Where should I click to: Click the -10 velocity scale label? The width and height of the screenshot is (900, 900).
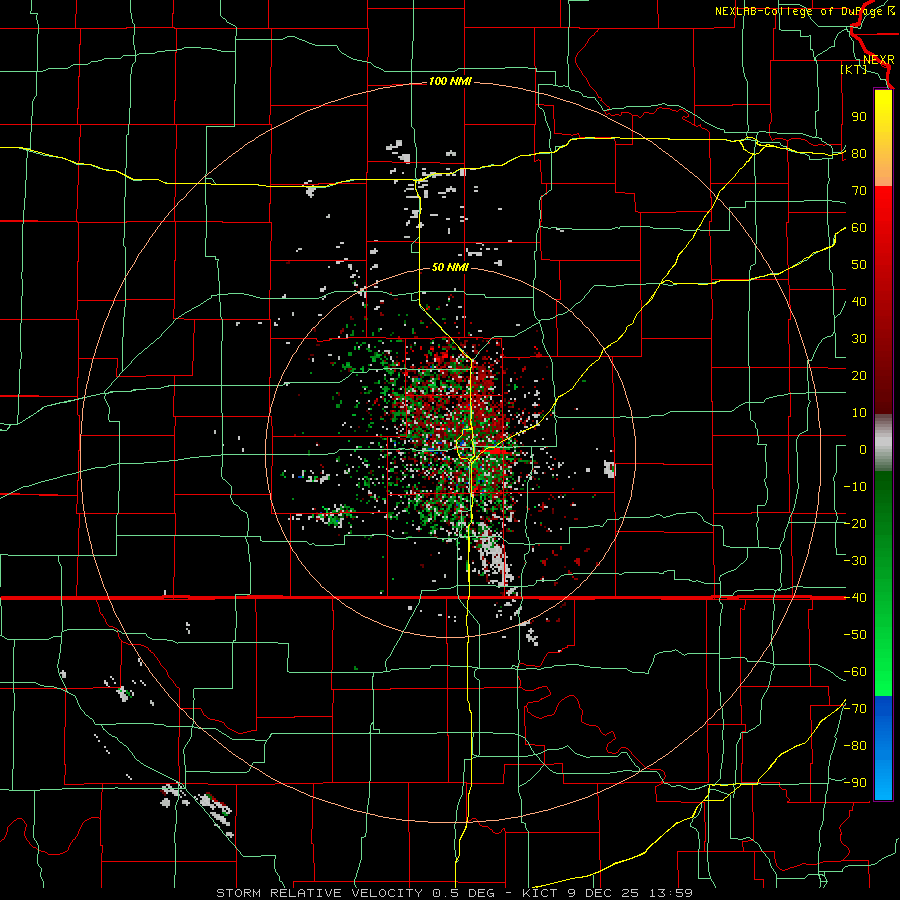[855, 487]
